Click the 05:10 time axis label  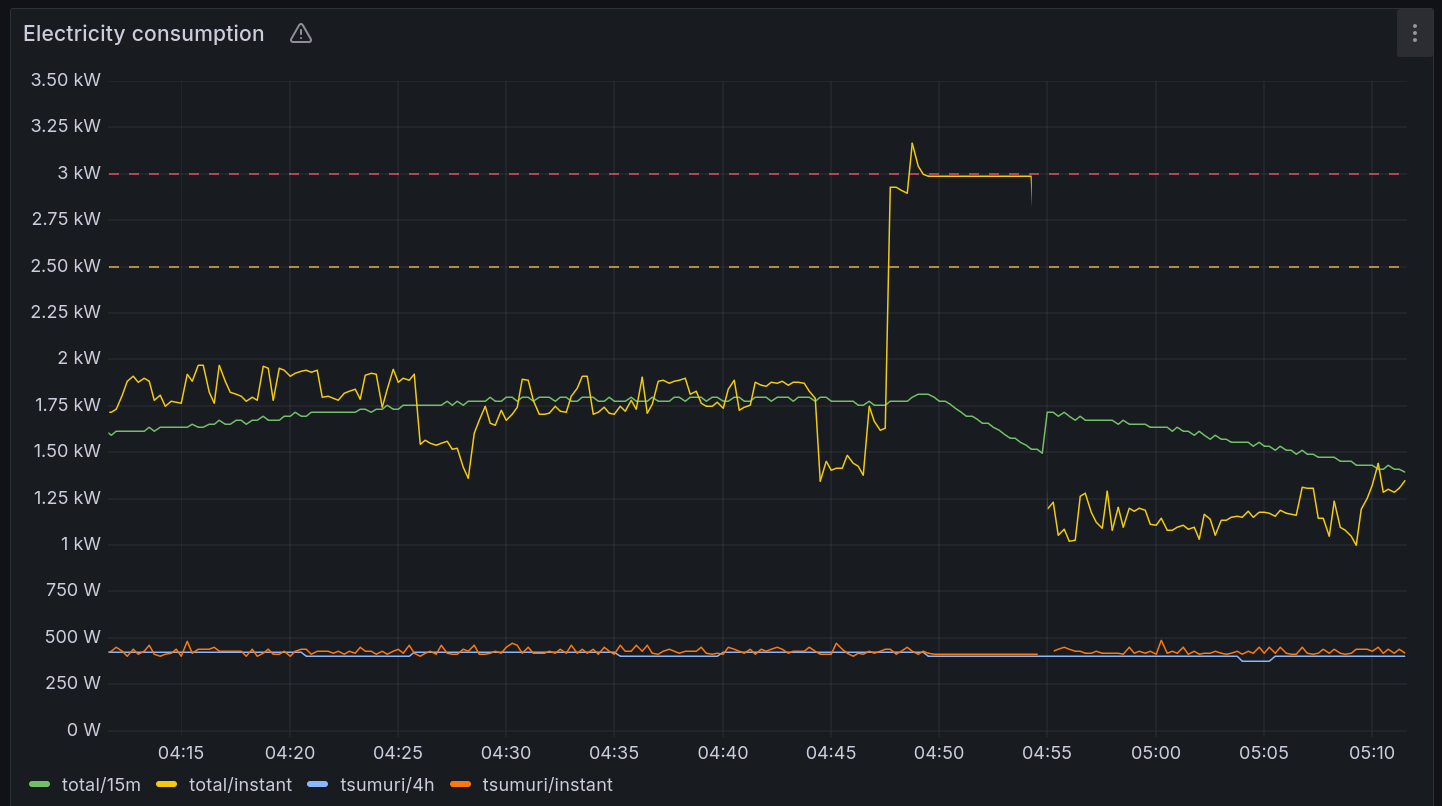[1372, 753]
